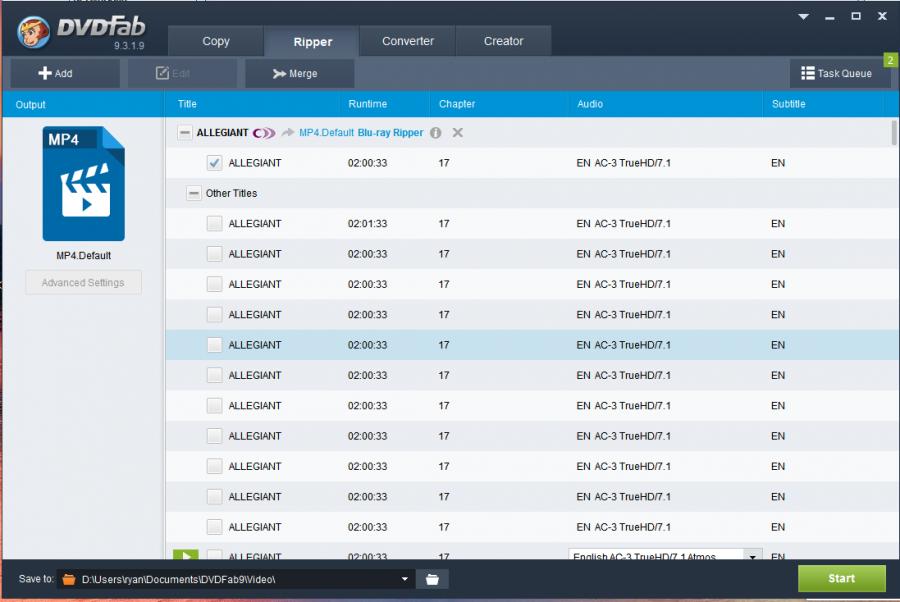Click chapter count 17 in the checked row
900x602 pixels.
tap(444, 163)
